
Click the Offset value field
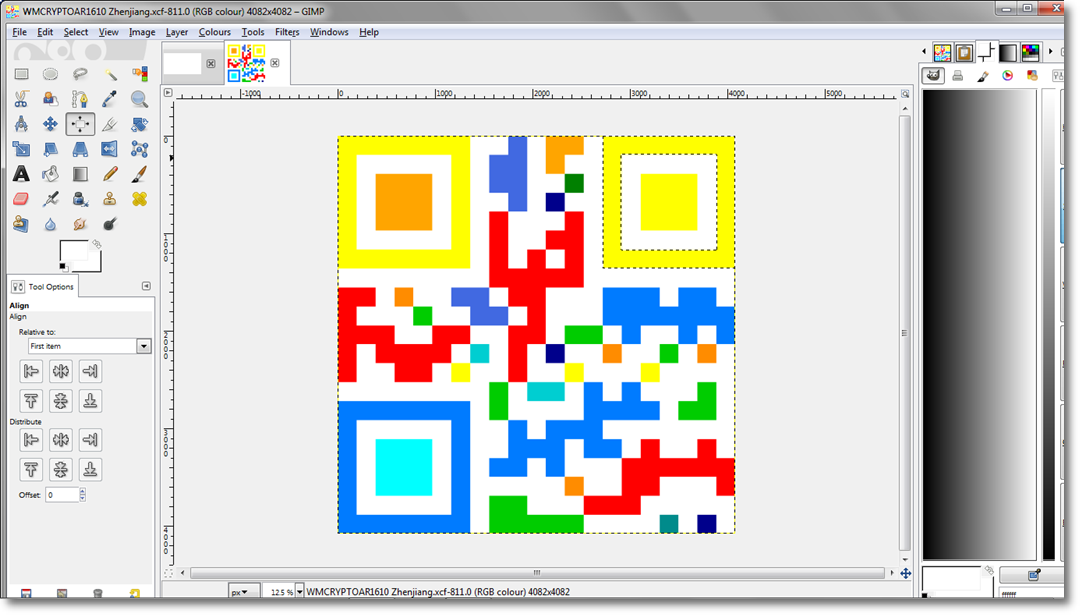[62, 494]
